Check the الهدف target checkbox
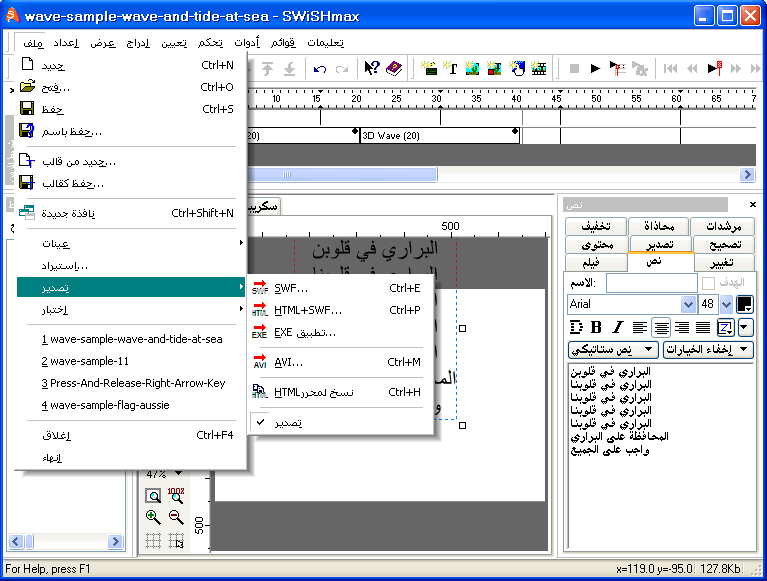Image resolution: width=767 pixels, height=581 pixels. click(x=708, y=283)
